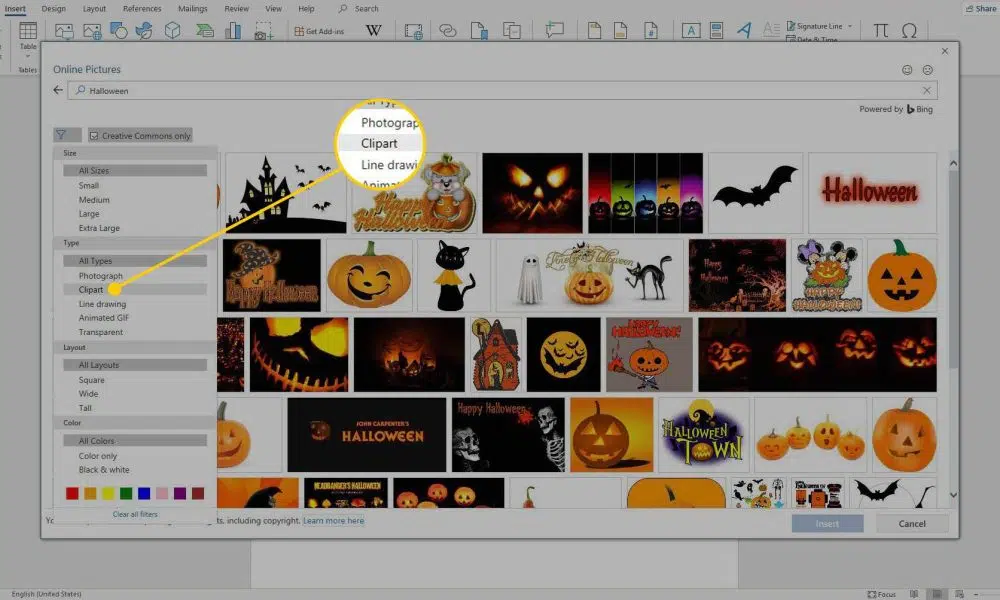
Task: Click the Online Pictures ribbon icon
Action: pyautogui.click(x=92, y=31)
